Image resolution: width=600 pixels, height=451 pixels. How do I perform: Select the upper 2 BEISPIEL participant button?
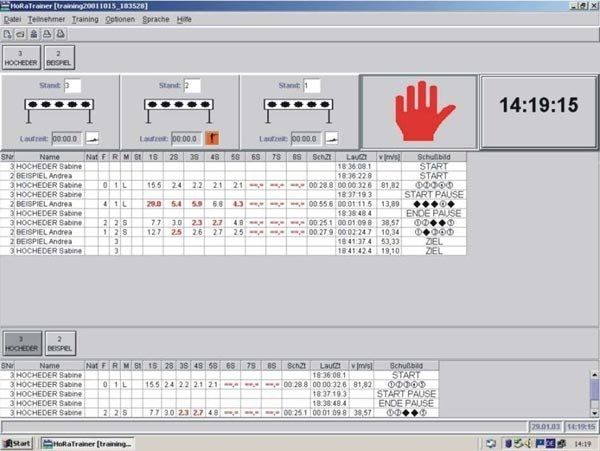pos(59,57)
